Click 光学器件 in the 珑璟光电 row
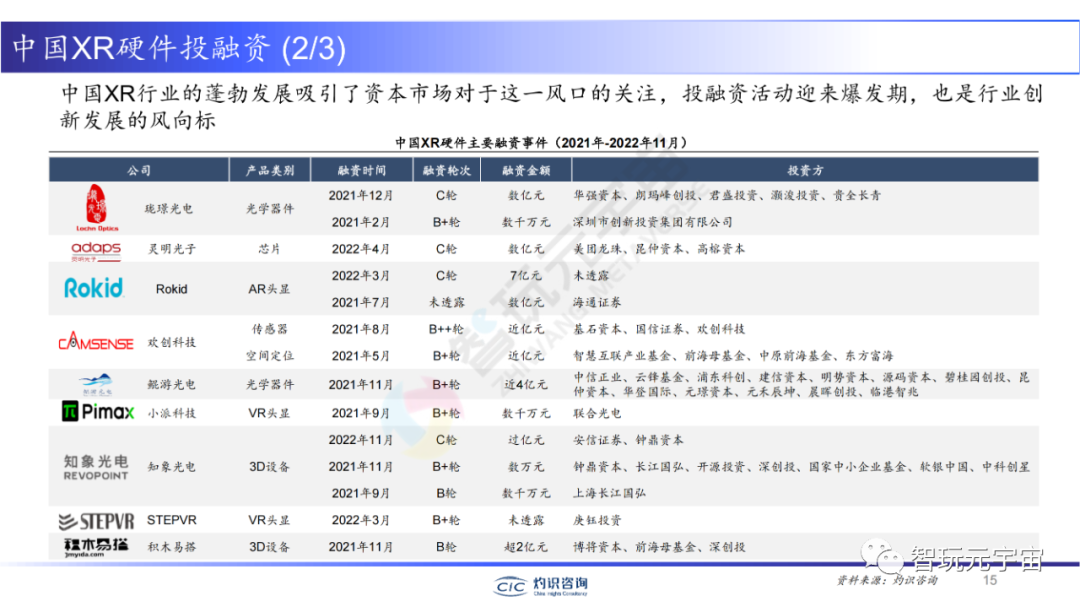This screenshot has width=1080, height=607. point(270,209)
